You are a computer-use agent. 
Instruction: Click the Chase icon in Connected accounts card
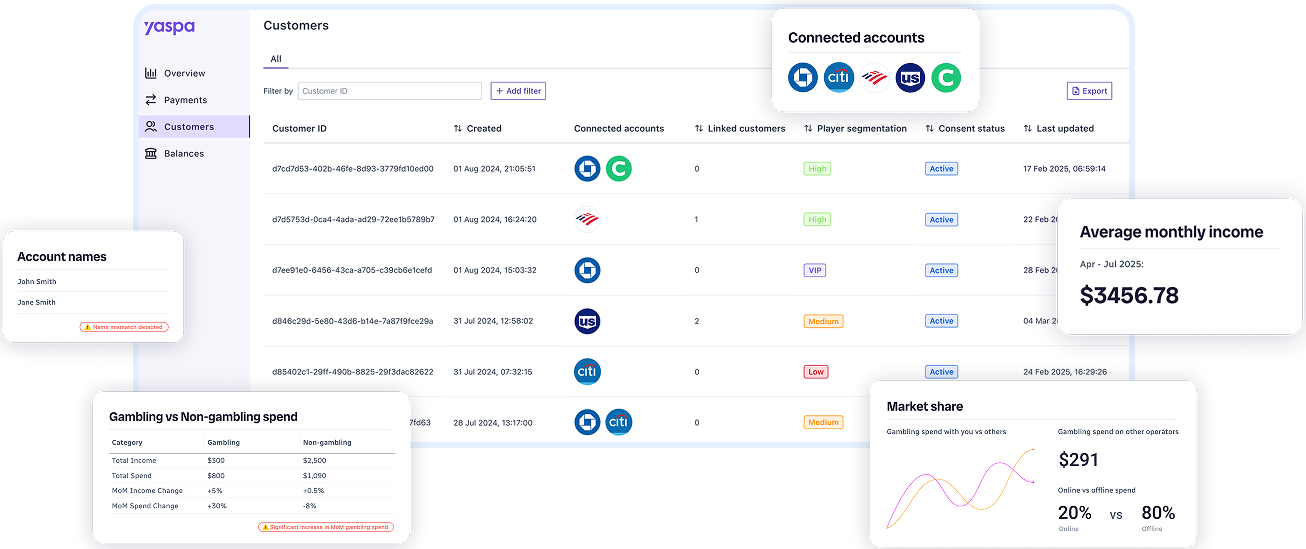tap(803, 78)
